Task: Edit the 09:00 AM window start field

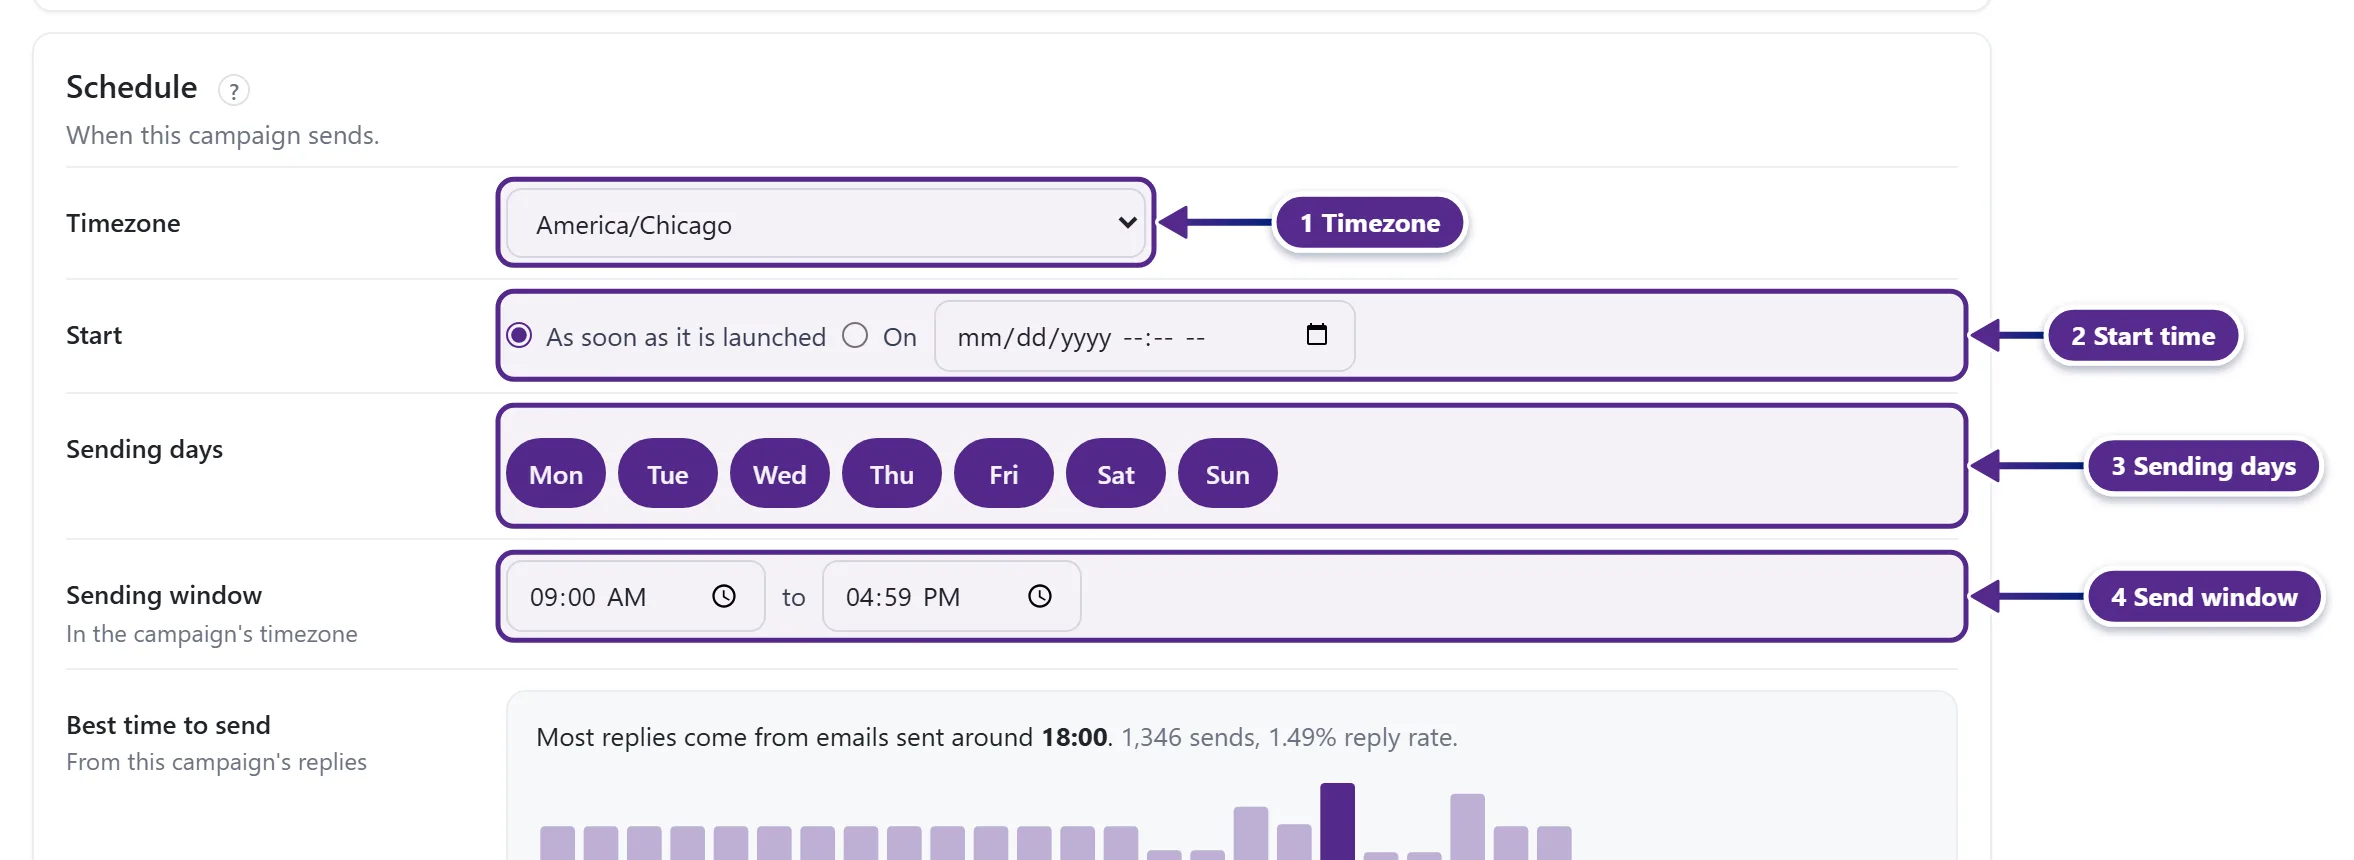Action: click(636, 597)
